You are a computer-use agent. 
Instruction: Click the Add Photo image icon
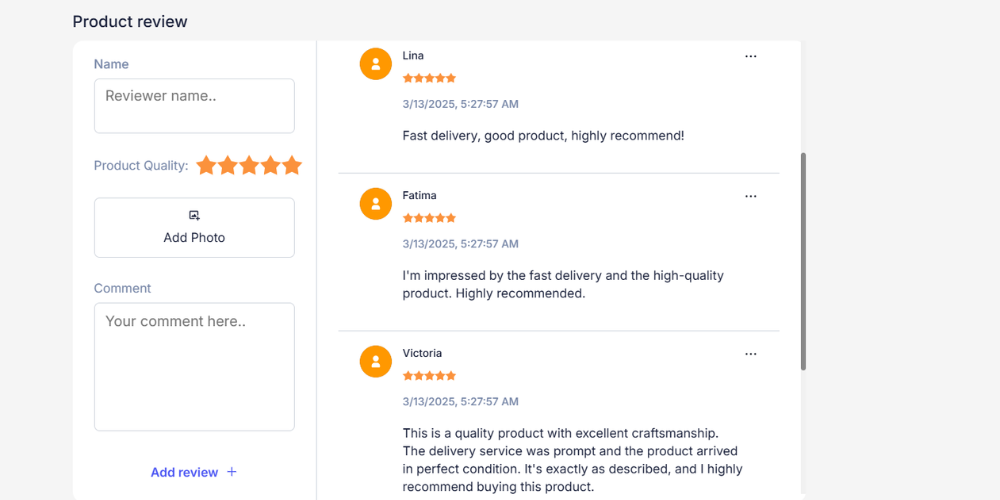194,215
